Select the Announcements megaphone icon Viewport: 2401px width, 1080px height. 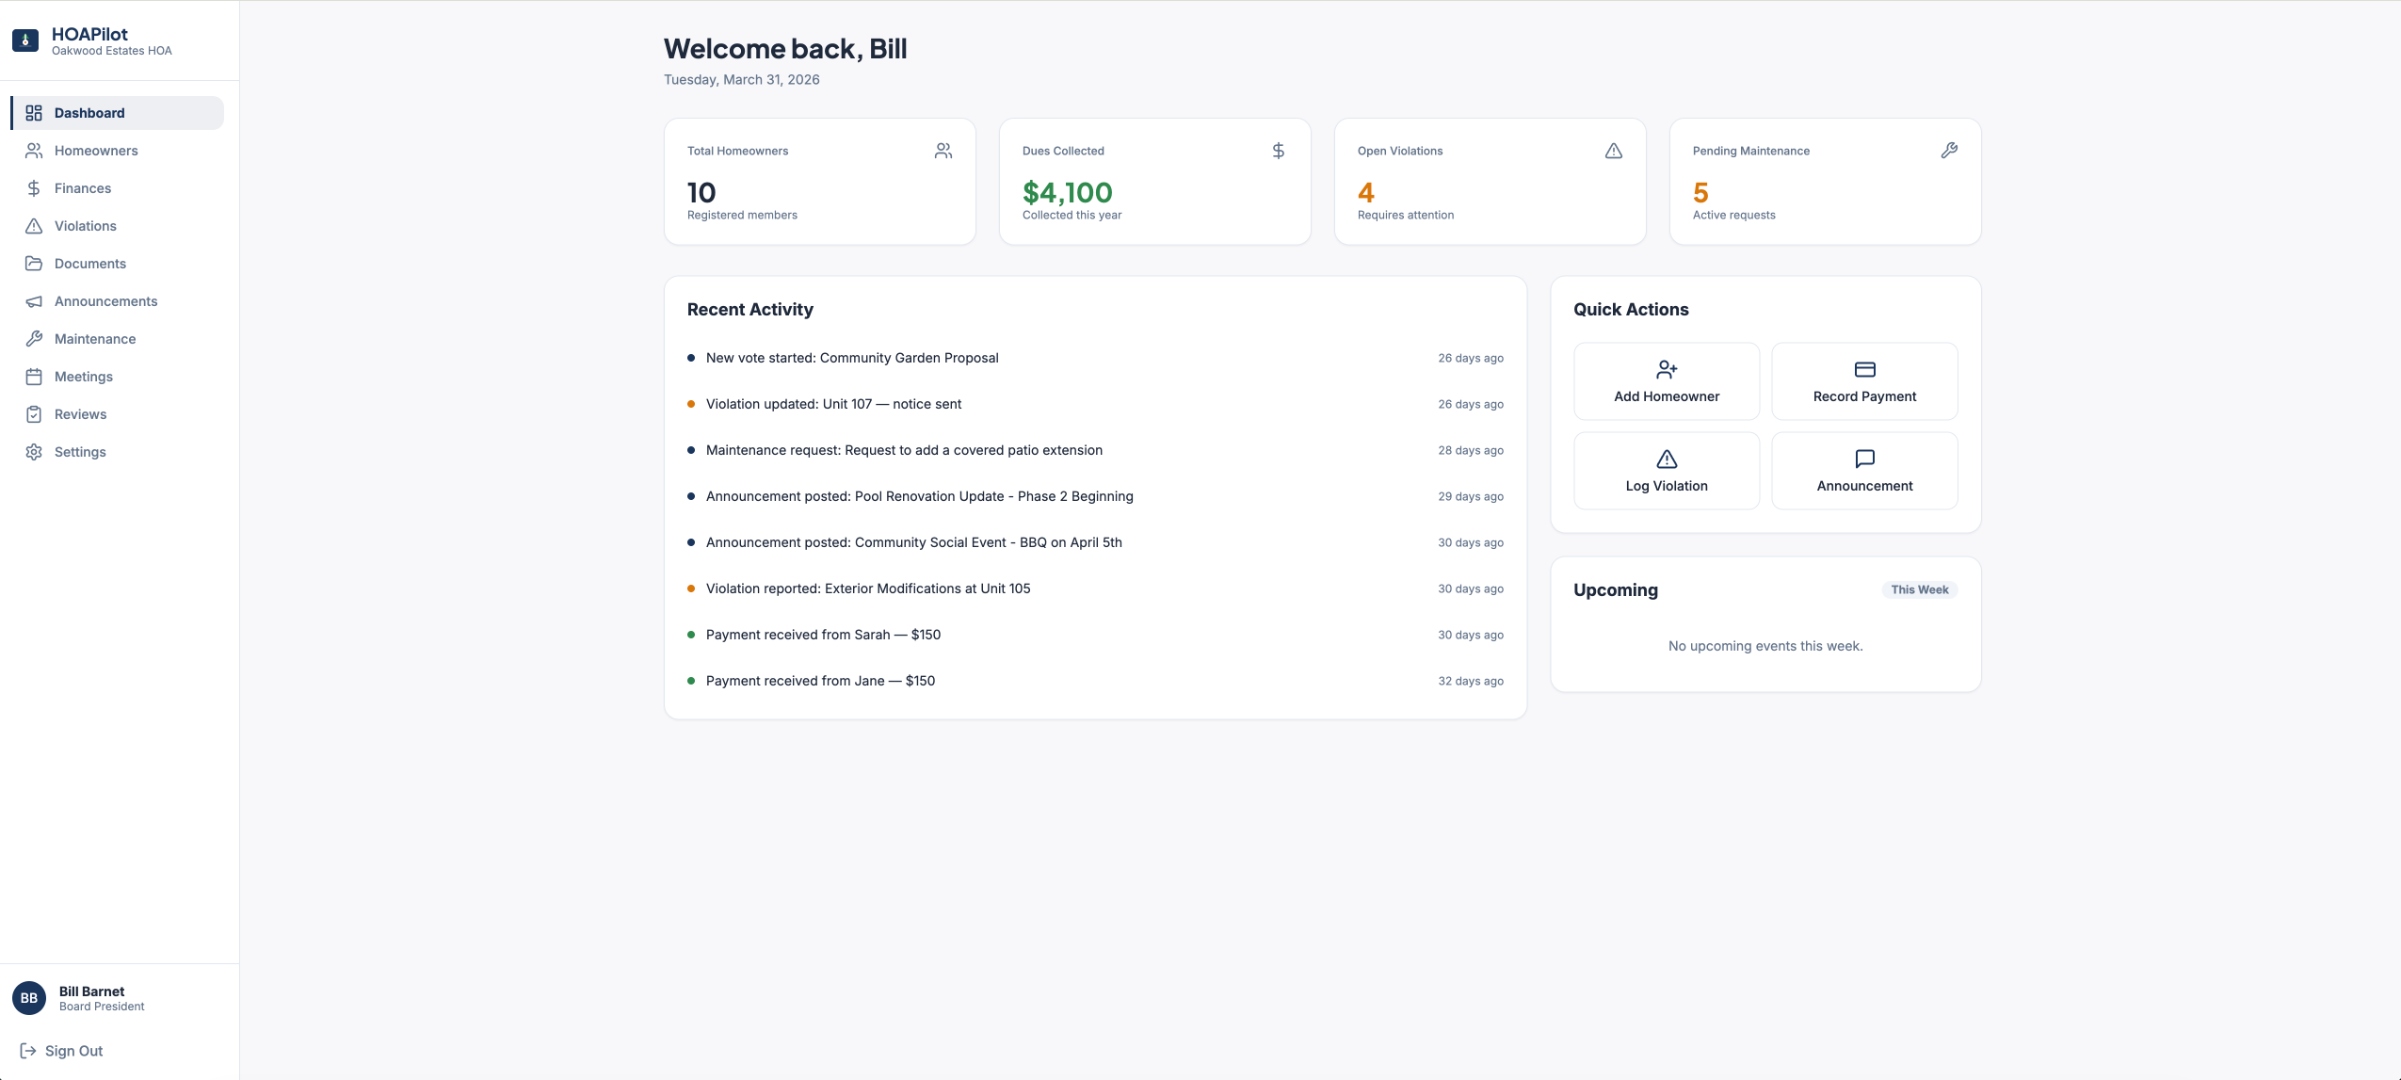pos(33,301)
